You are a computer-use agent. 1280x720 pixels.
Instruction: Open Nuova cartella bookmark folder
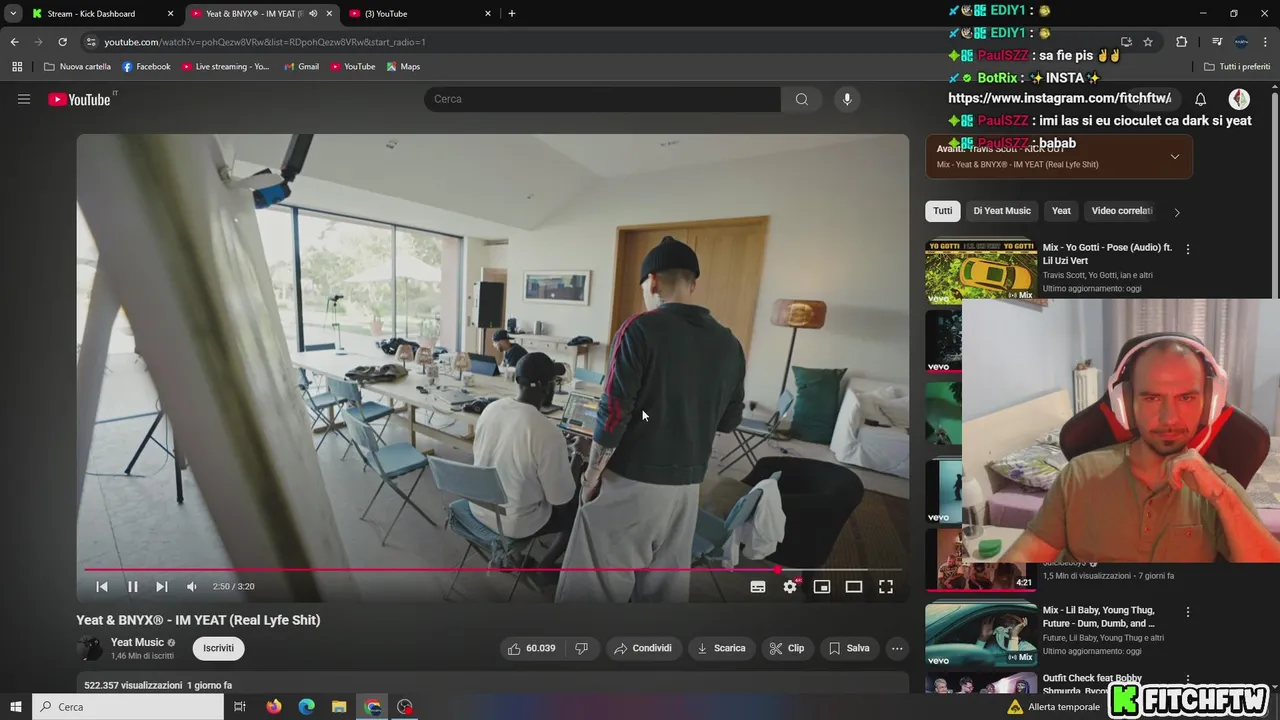tap(78, 67)
